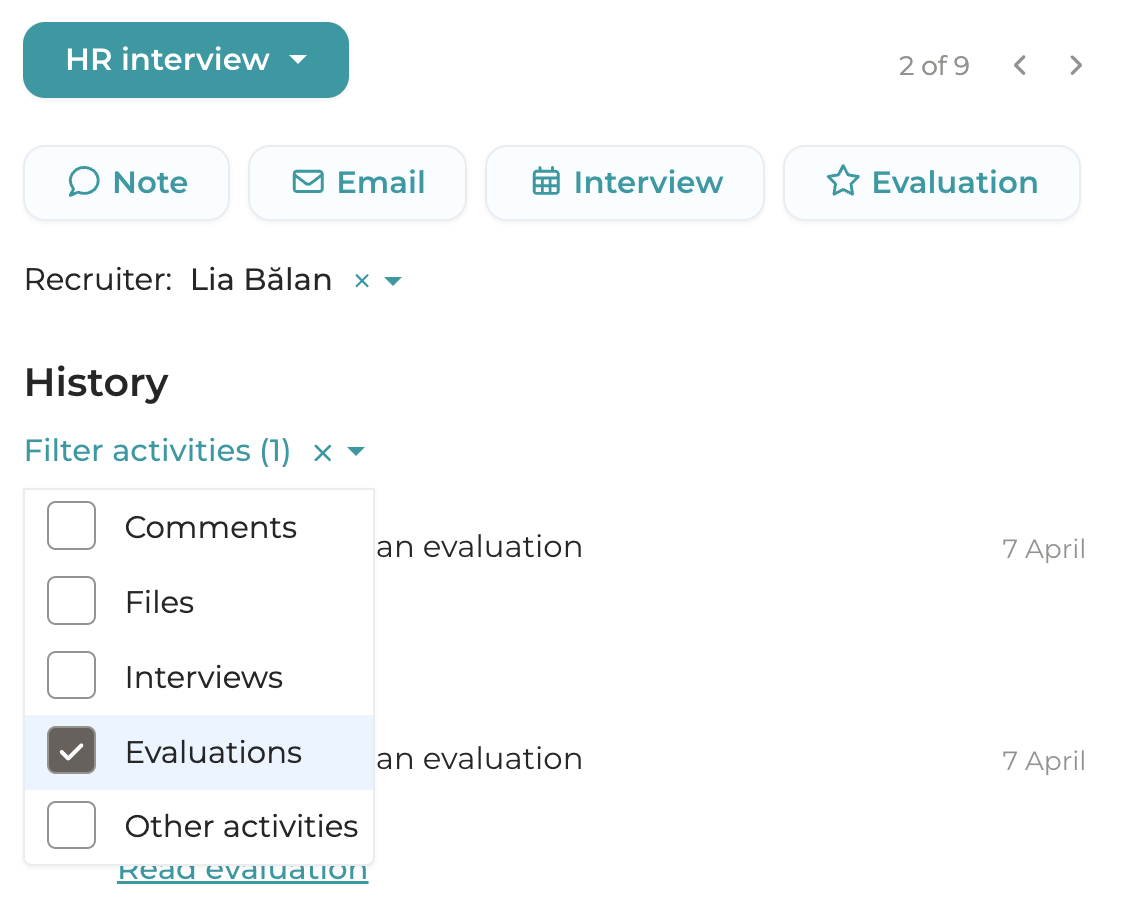The height and width of the screenshot is (916, 1144).
Task: Open the Read evaluation link
Action: tap(242, 868)
